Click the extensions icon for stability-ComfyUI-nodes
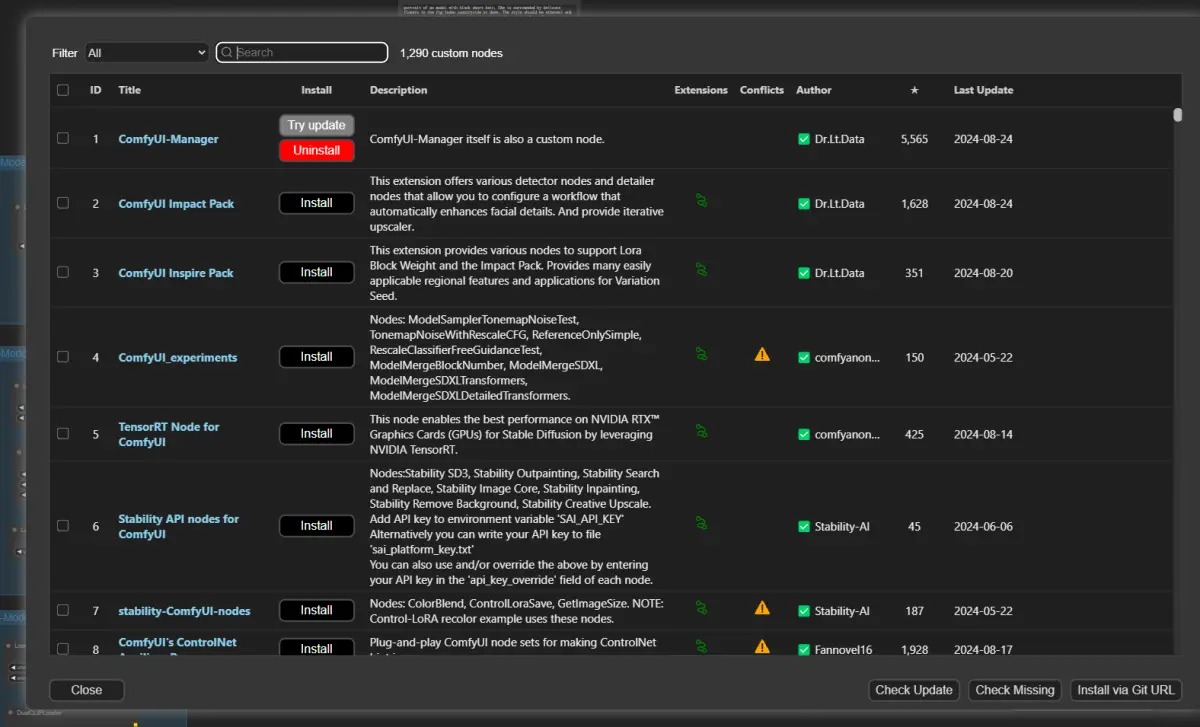1200x727 pixels. (x=702, y=607)
